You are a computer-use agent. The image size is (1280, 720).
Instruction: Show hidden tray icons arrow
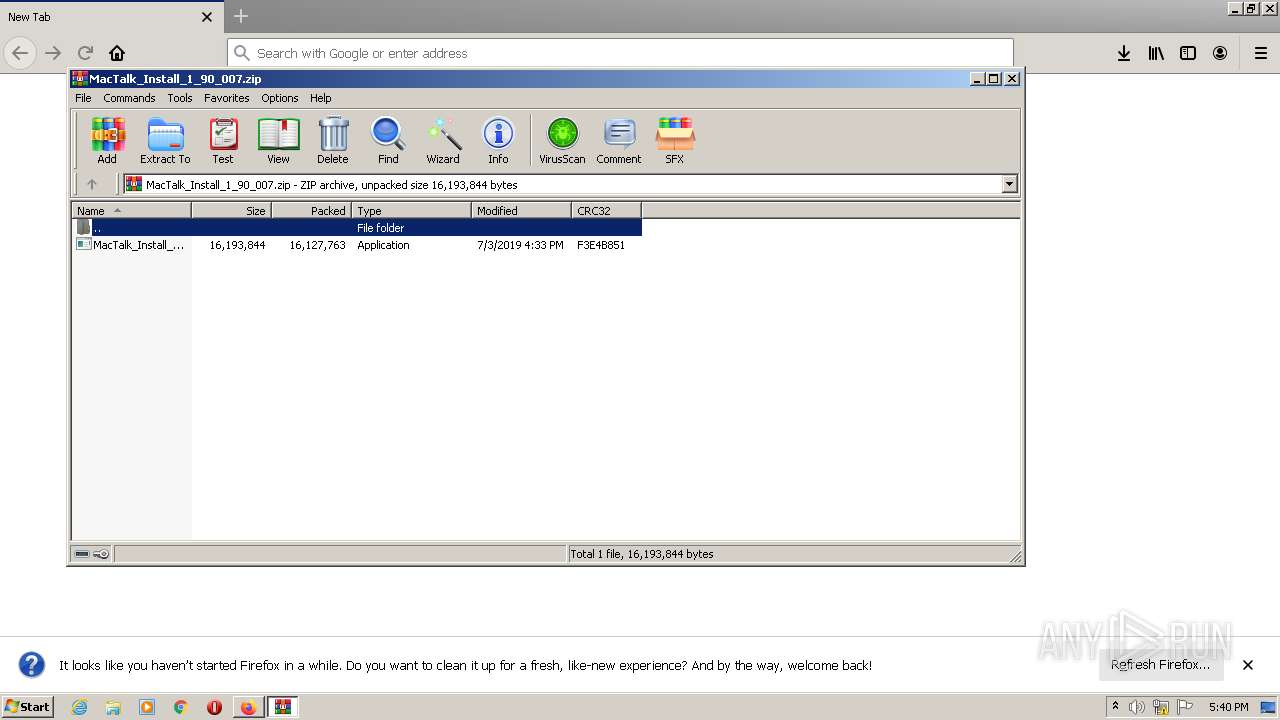[x=1115, y=706]
